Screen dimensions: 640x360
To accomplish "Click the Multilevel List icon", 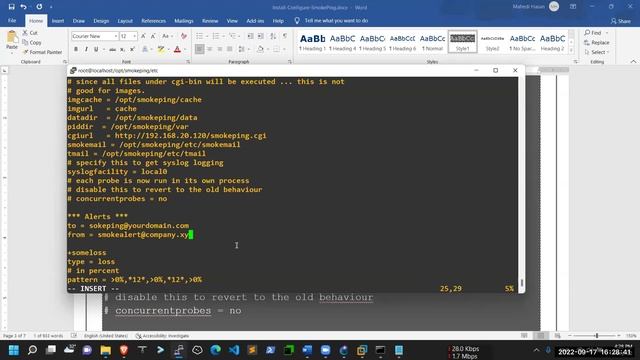I will 232,36.
